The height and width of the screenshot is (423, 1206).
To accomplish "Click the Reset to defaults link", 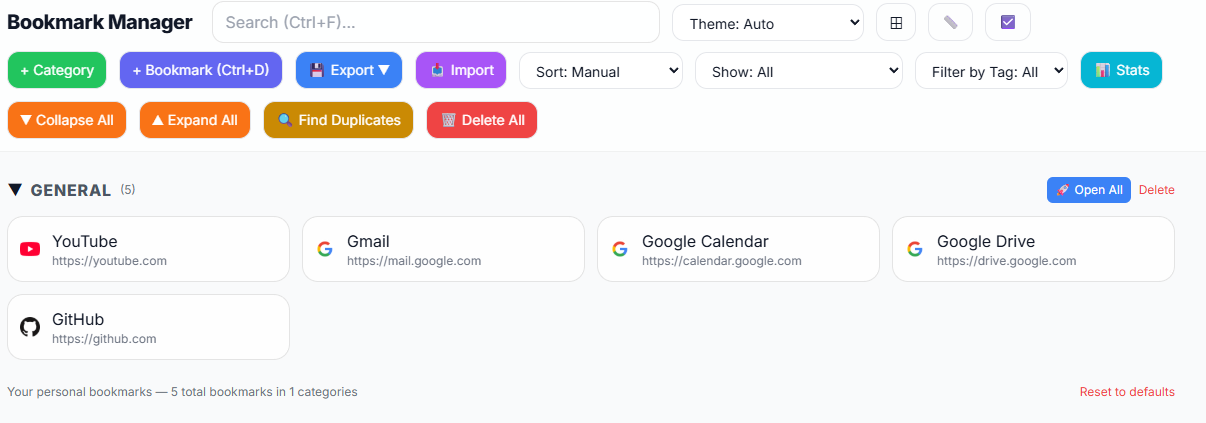I will coord(1127,392).
